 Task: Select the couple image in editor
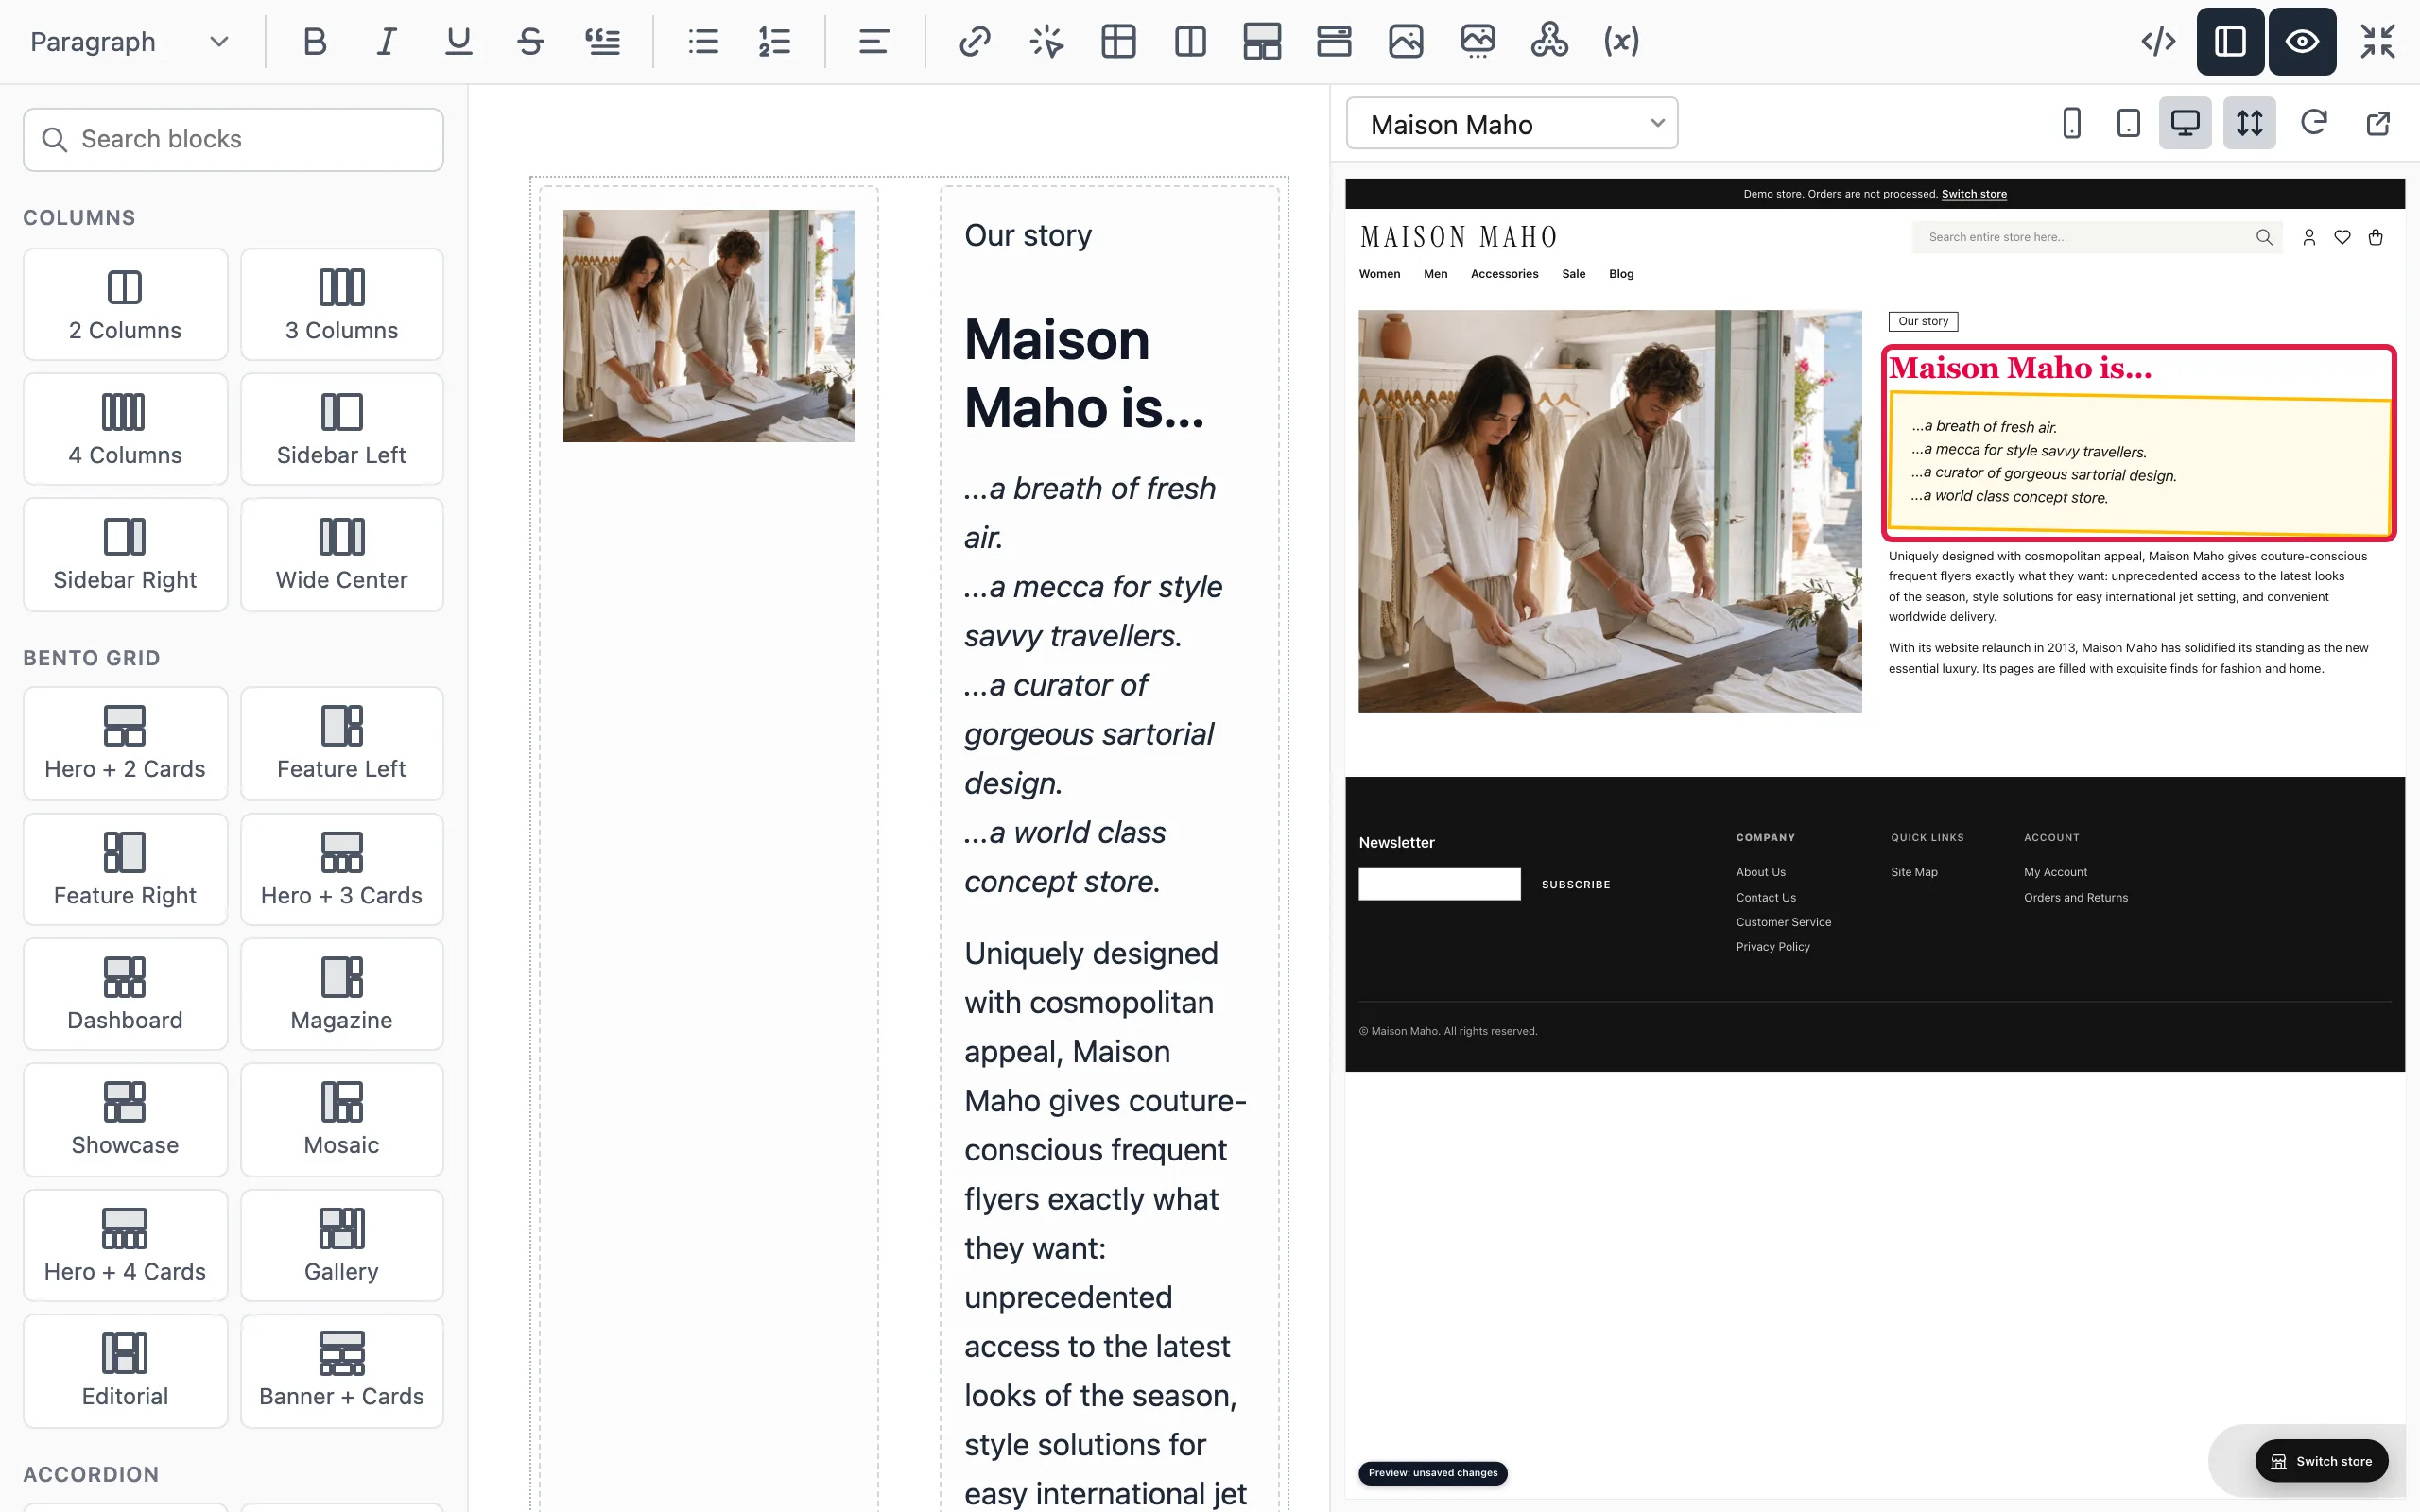coord(708,326)
